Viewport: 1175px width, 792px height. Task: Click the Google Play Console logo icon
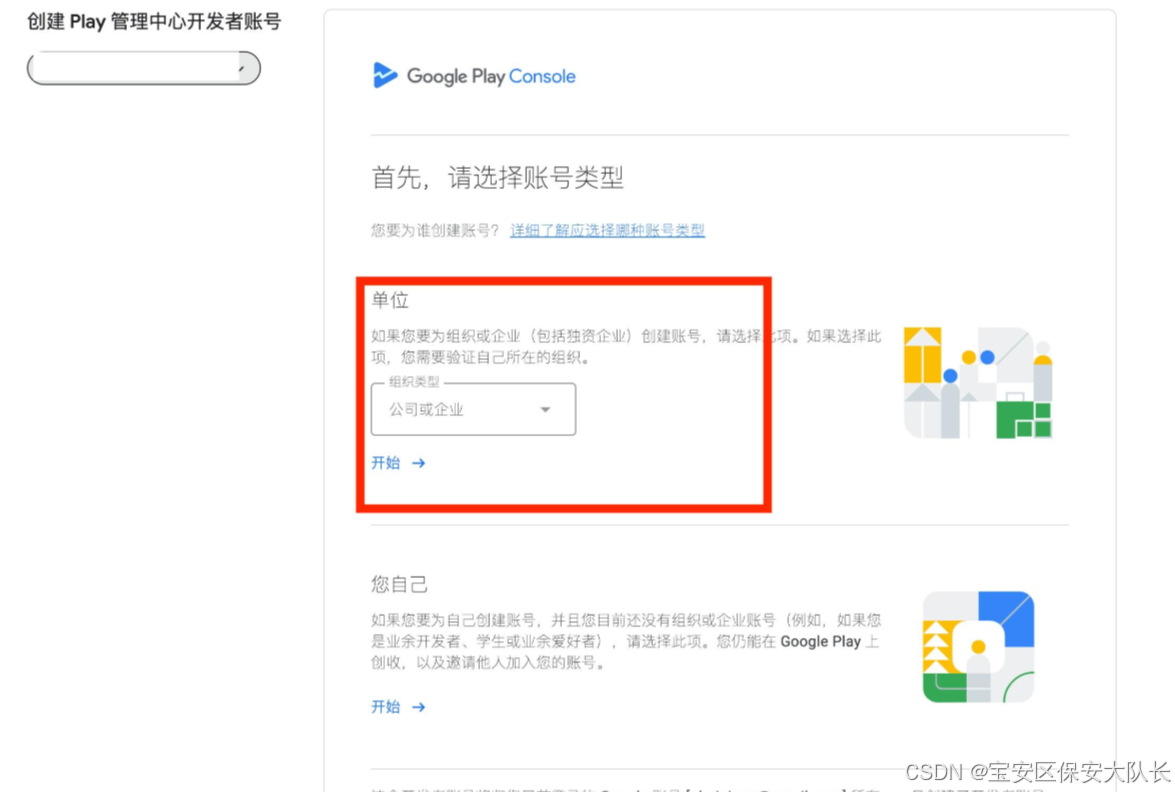[x=384, y=75]
